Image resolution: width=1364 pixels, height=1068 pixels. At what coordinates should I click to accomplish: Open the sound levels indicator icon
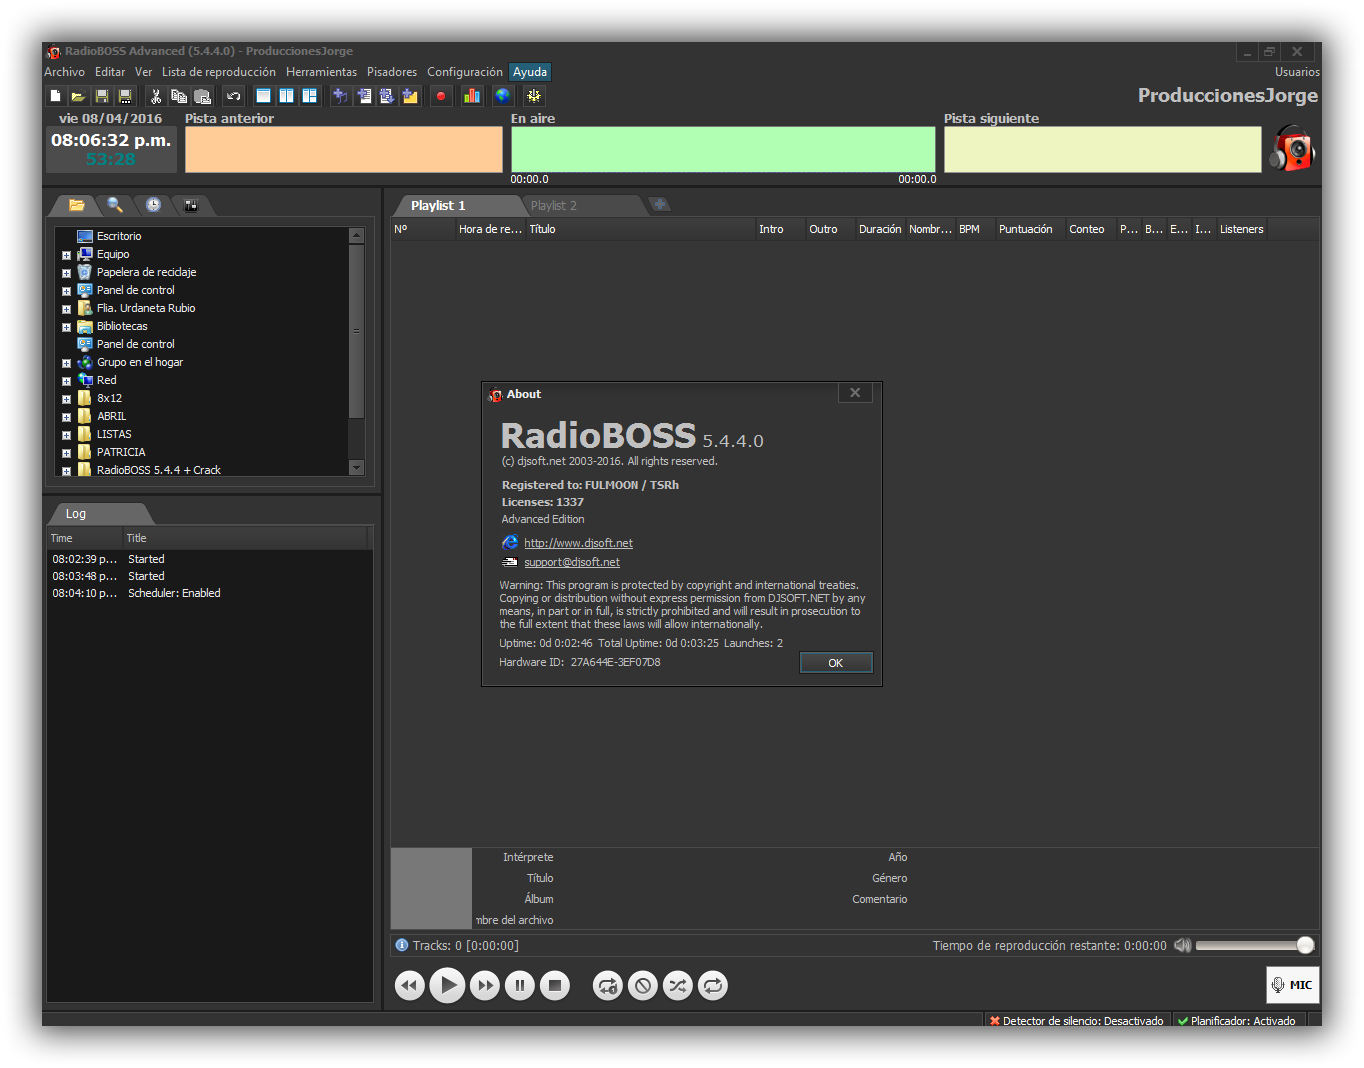471,95
